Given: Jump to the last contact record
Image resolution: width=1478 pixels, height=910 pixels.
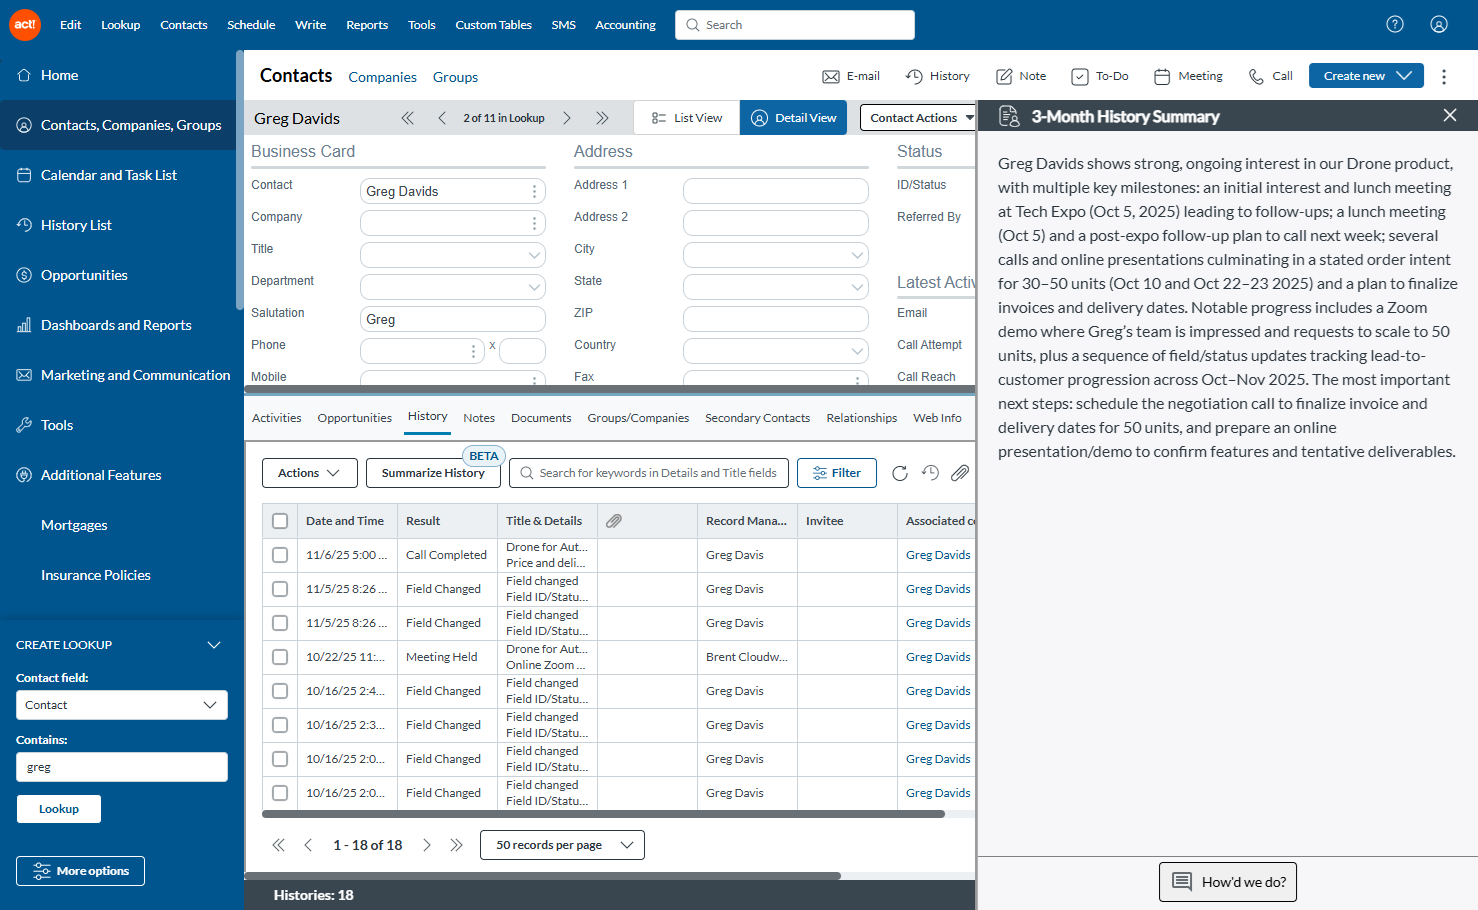Looking at the screenshot, I should (602, 118).
